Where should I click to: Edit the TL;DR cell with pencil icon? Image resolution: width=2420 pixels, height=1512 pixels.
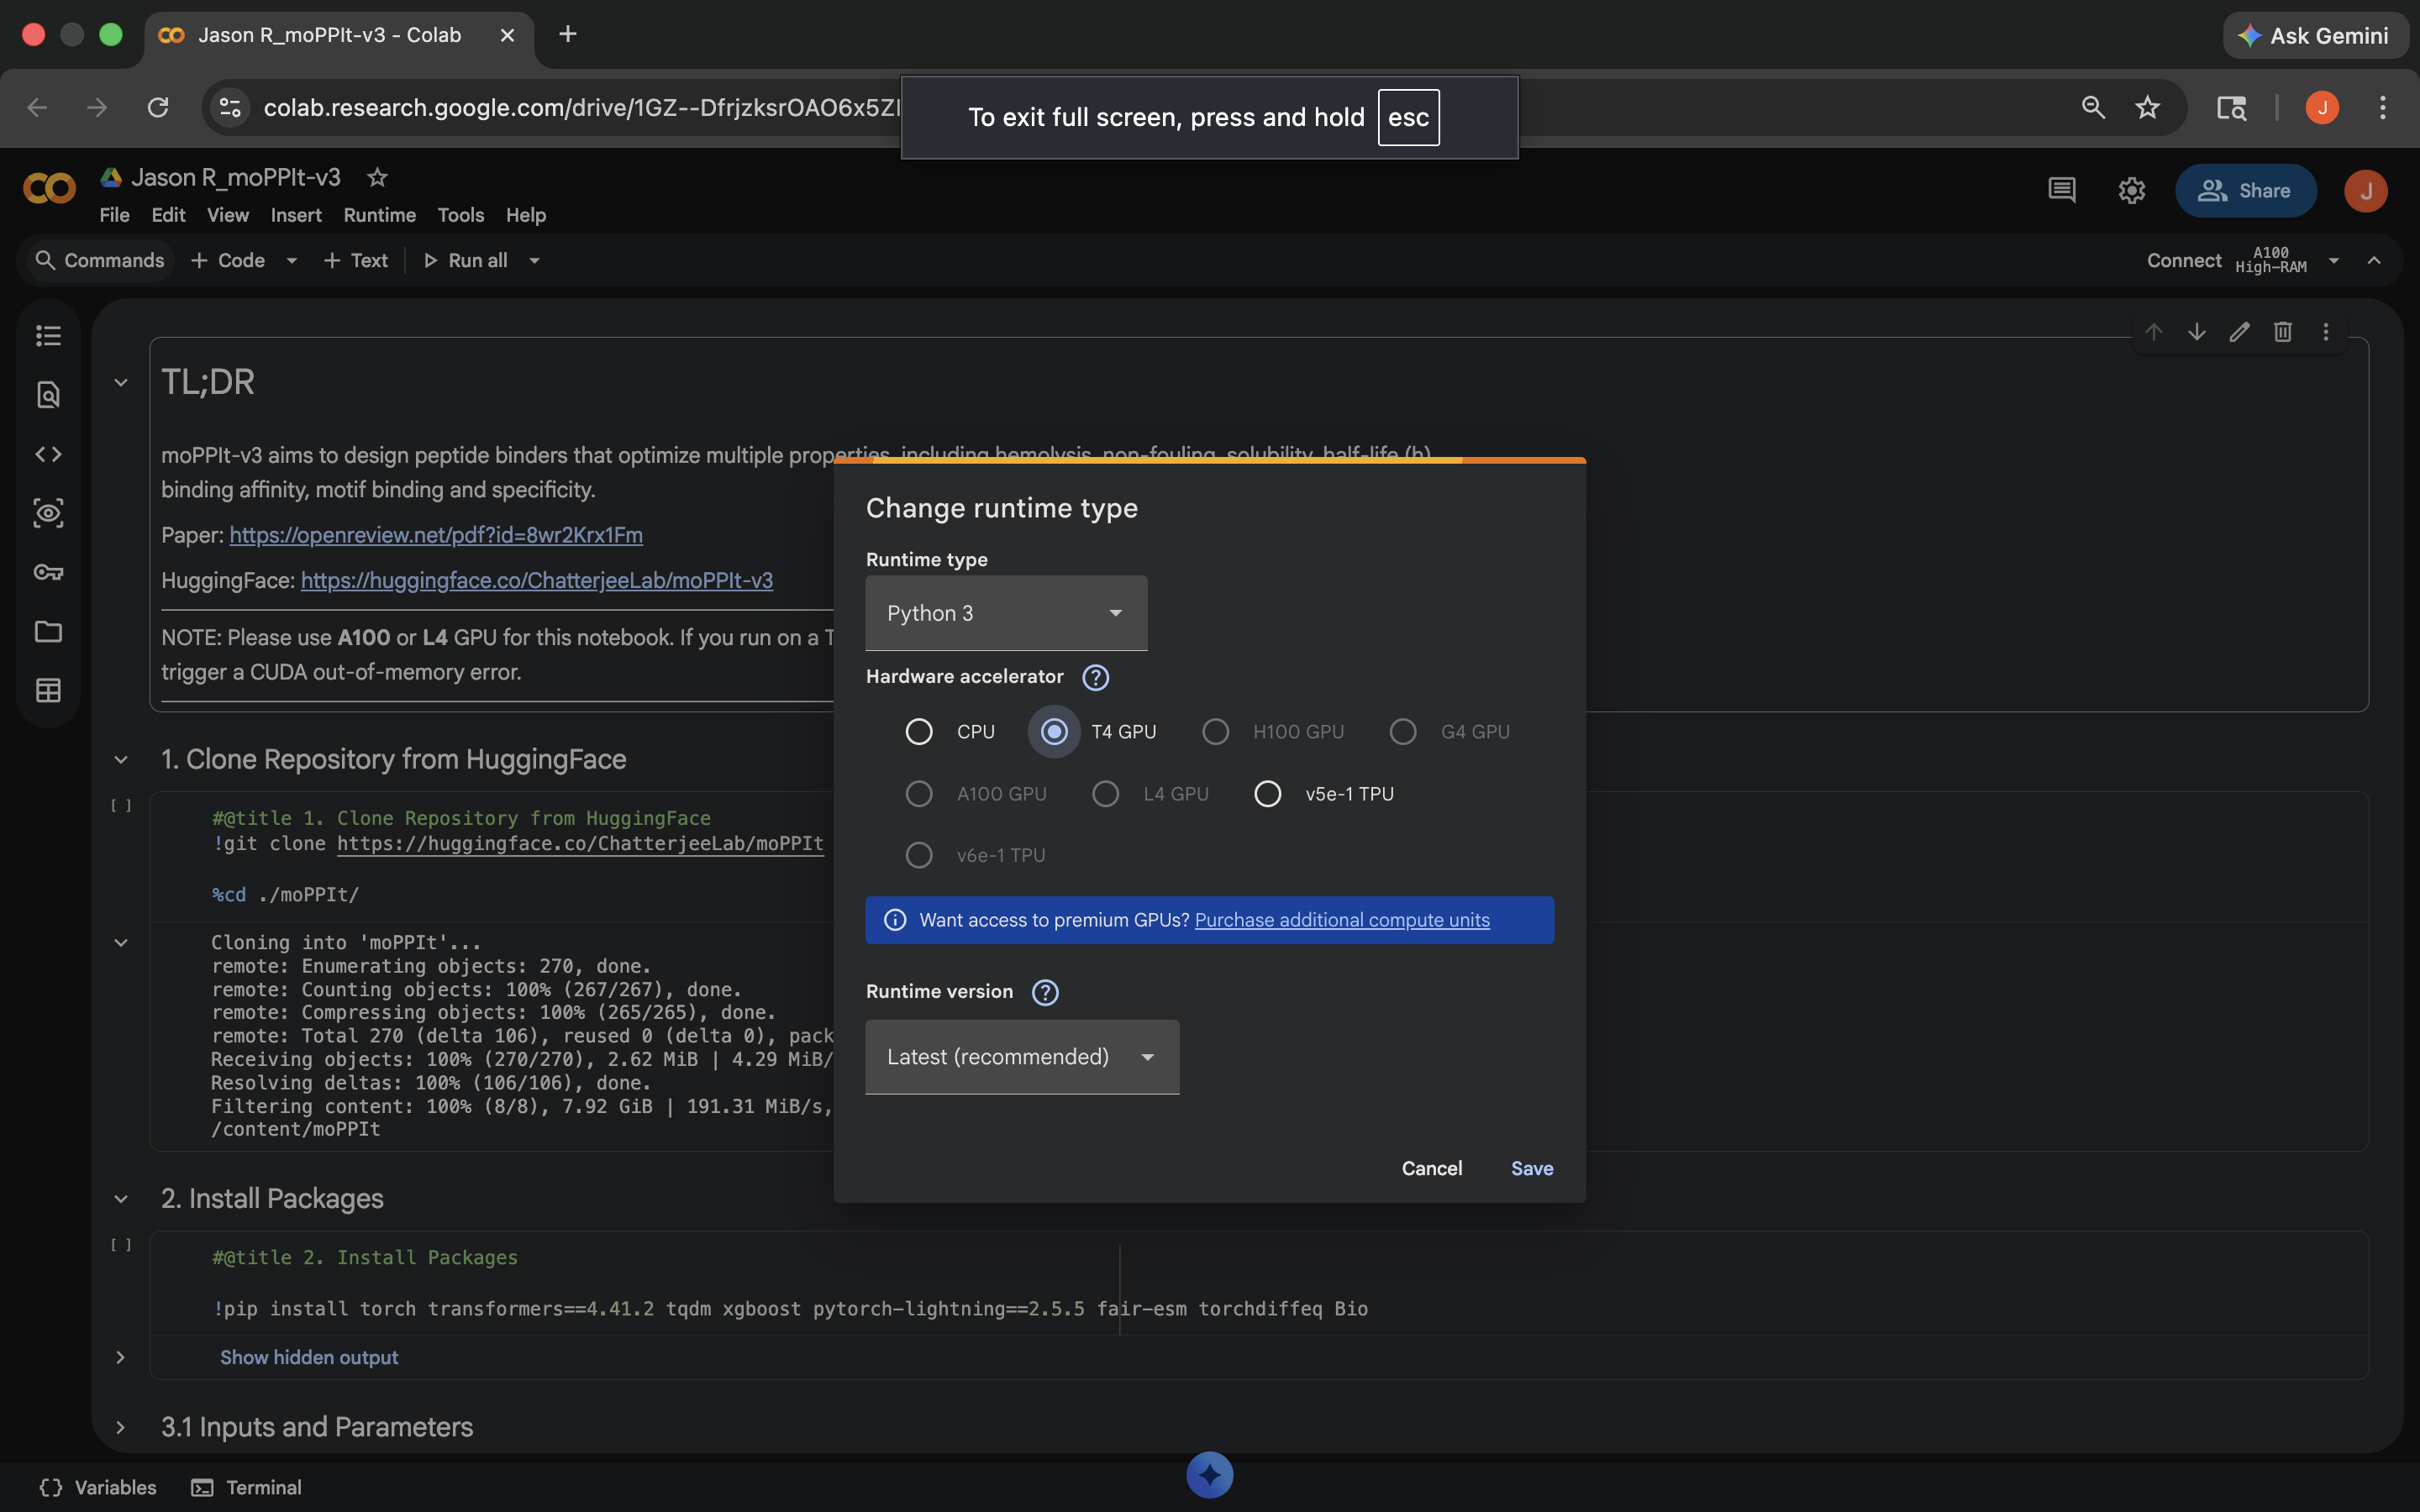click(x=2240, y=332)
